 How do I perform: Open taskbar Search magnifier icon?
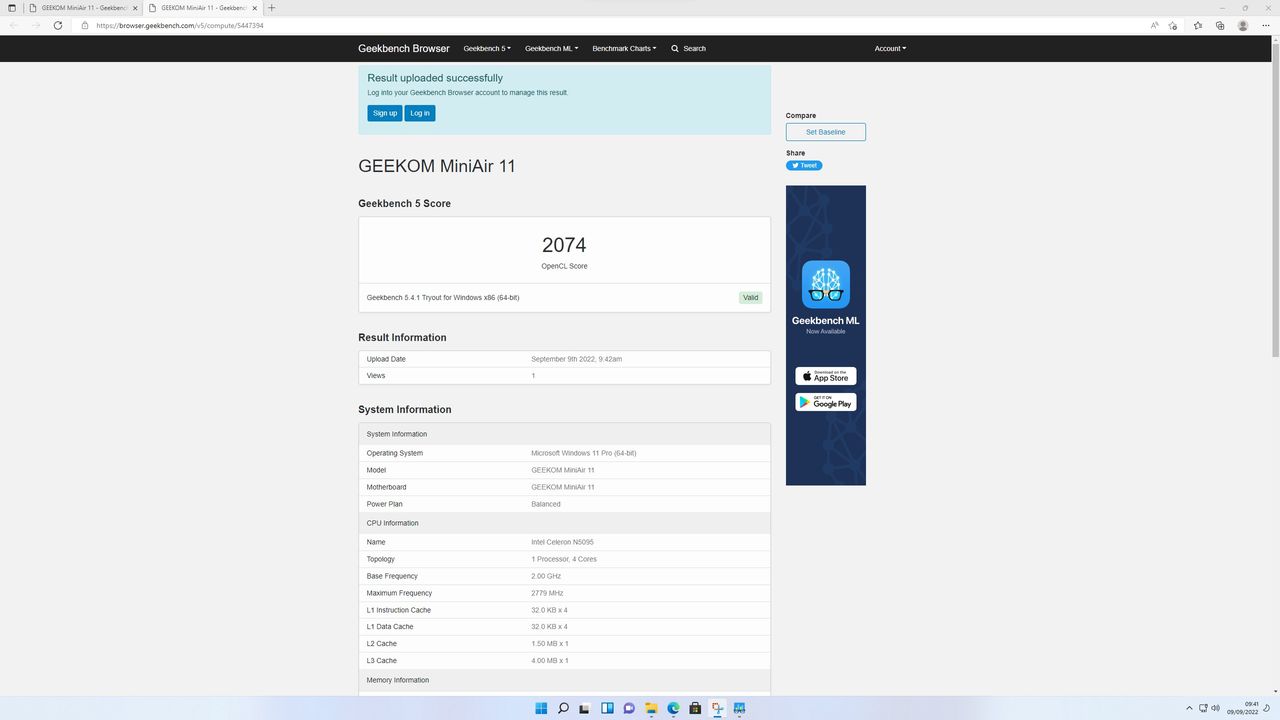click(563, 708)
